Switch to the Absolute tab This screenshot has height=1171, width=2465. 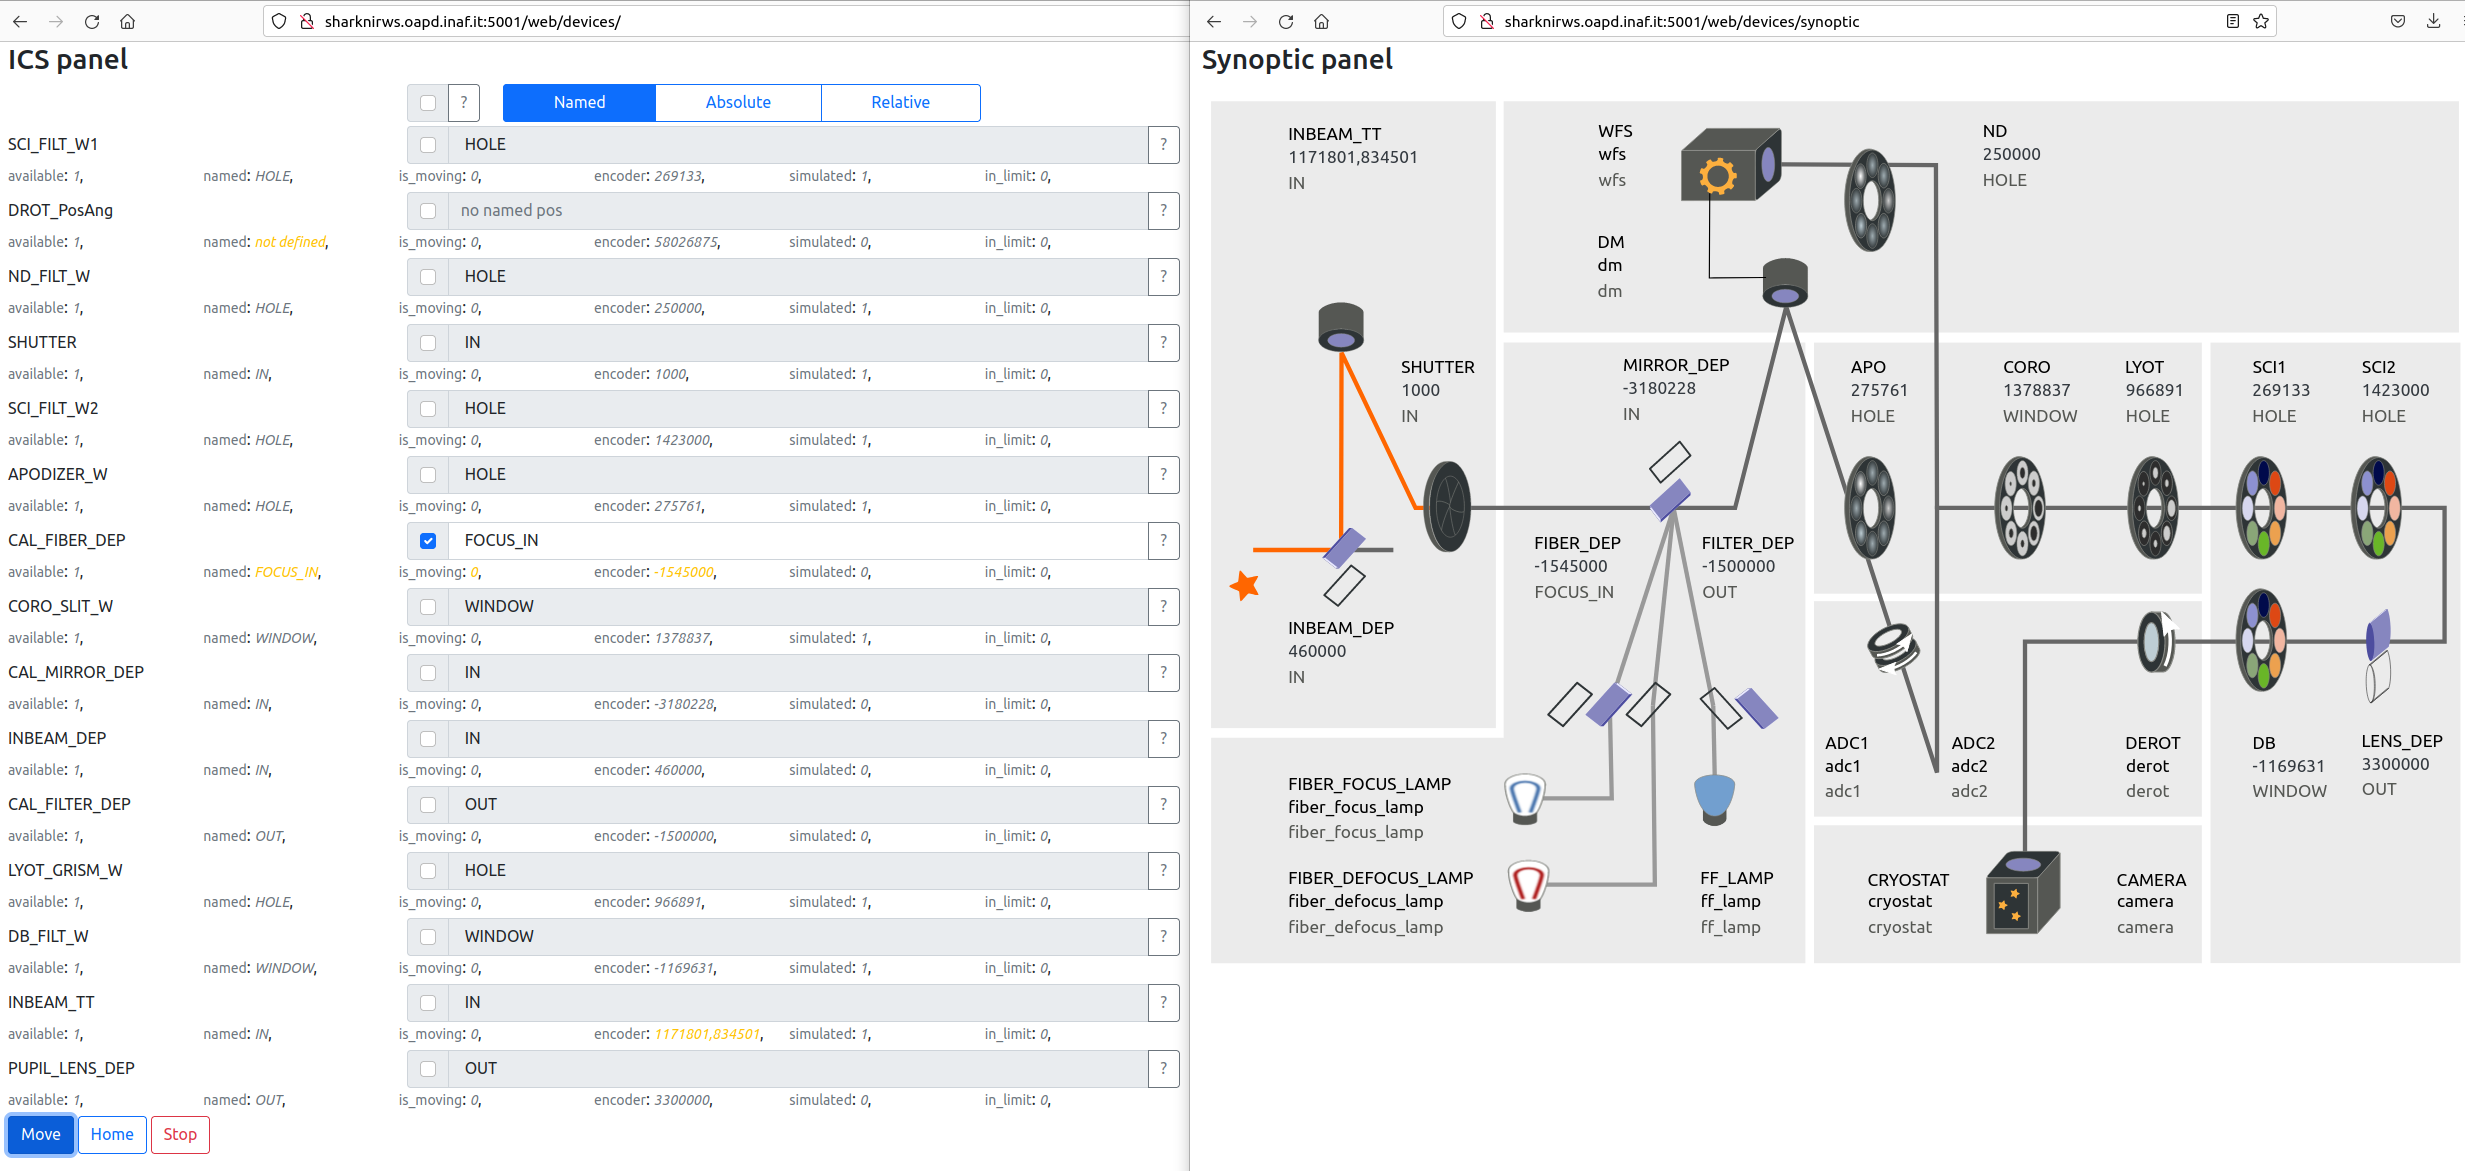(x=738, y=103)
